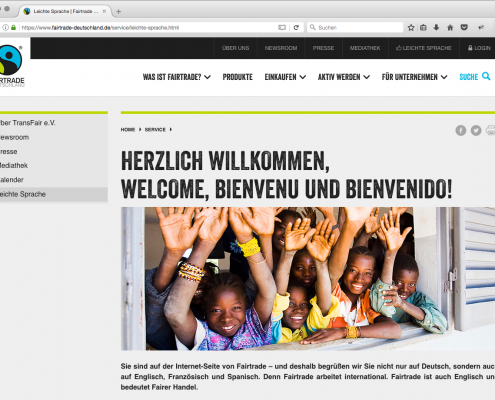495x400 pixels.
Task: Open Mediathek in the left sidebar
Action: pos(14,165)
